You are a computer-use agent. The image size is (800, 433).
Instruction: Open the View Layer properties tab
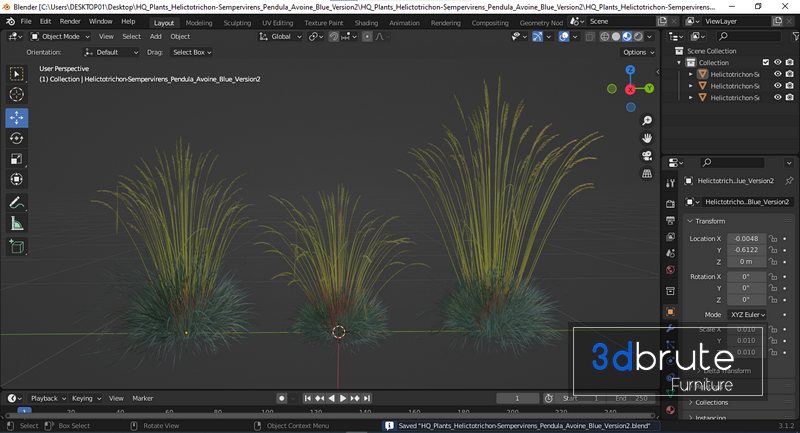pyautogui.click(x=670, y=237)
